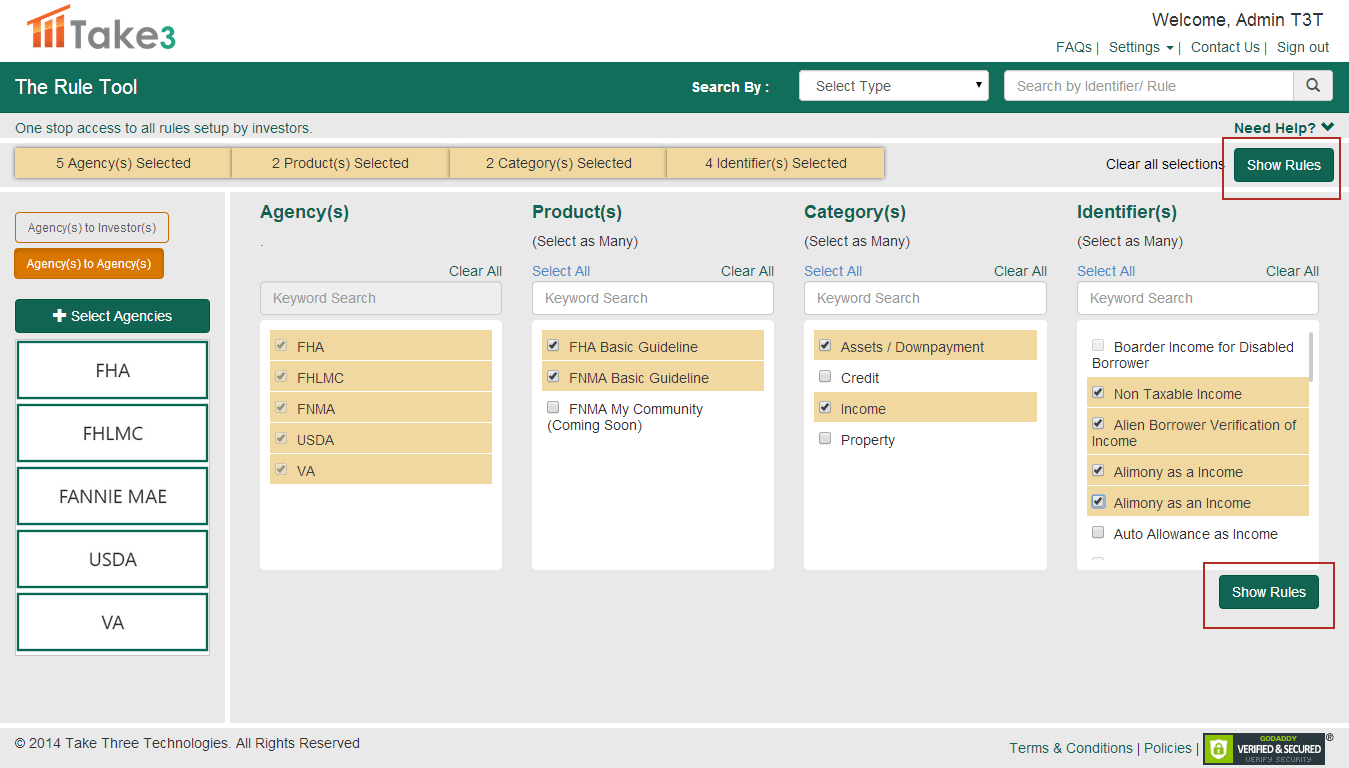
Task: Expand the Need Help chevron
Action: click(x=1327, y=127)
